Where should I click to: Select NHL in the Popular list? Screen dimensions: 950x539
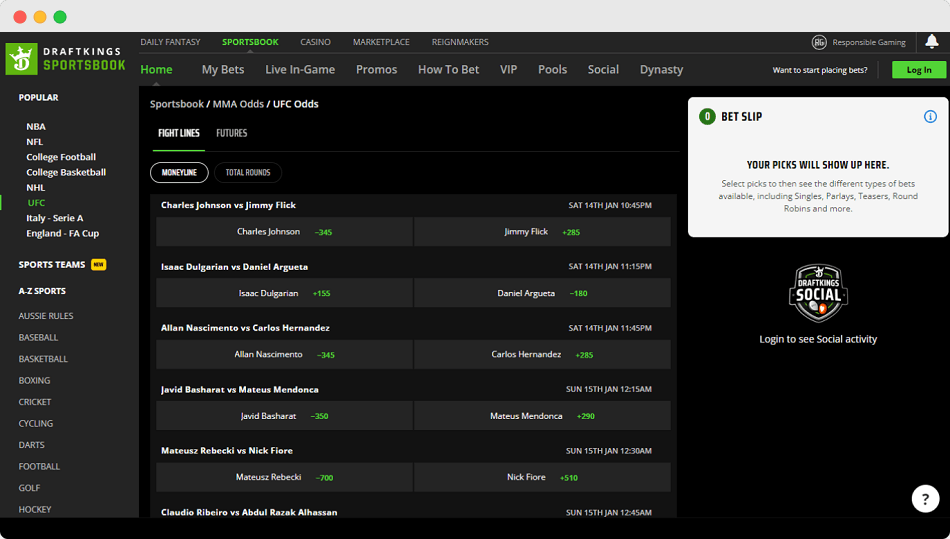[x=36, y=188]
